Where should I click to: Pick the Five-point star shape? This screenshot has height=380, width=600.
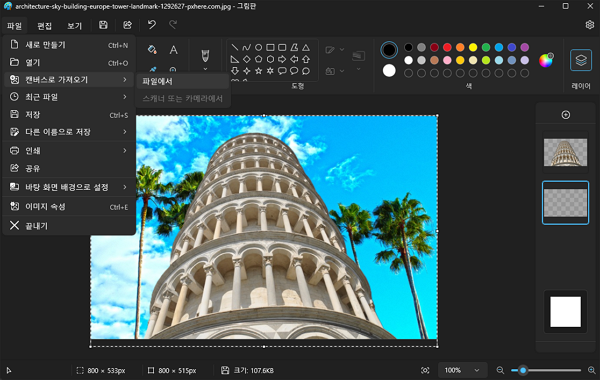258,71
